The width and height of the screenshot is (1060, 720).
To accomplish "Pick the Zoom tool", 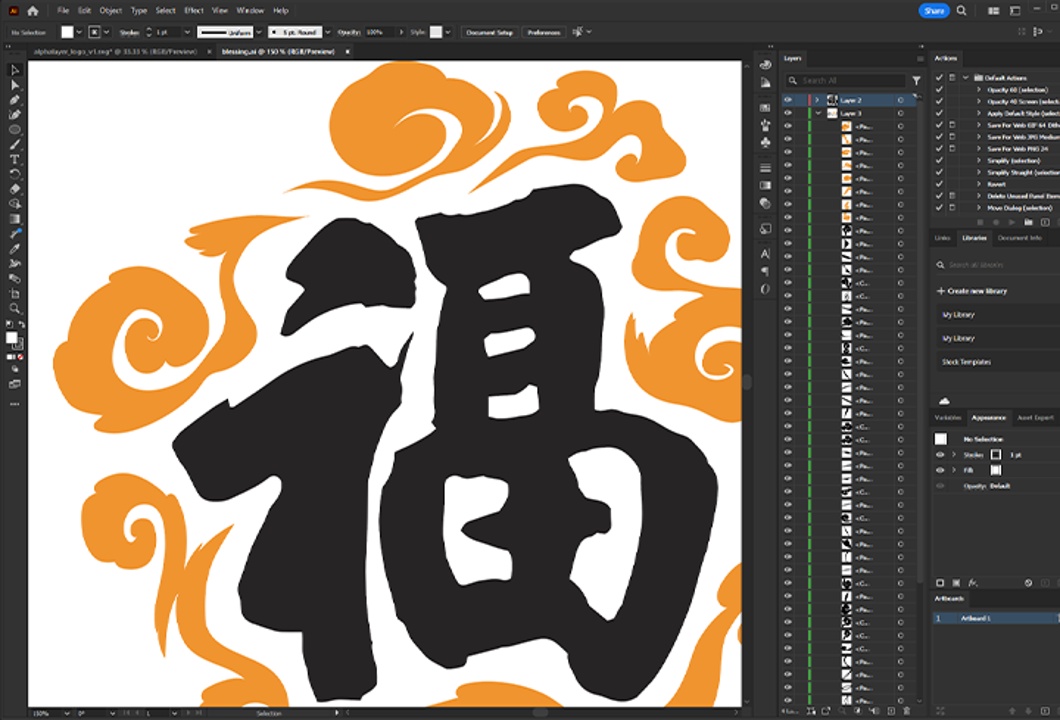I will coord(15,308).
